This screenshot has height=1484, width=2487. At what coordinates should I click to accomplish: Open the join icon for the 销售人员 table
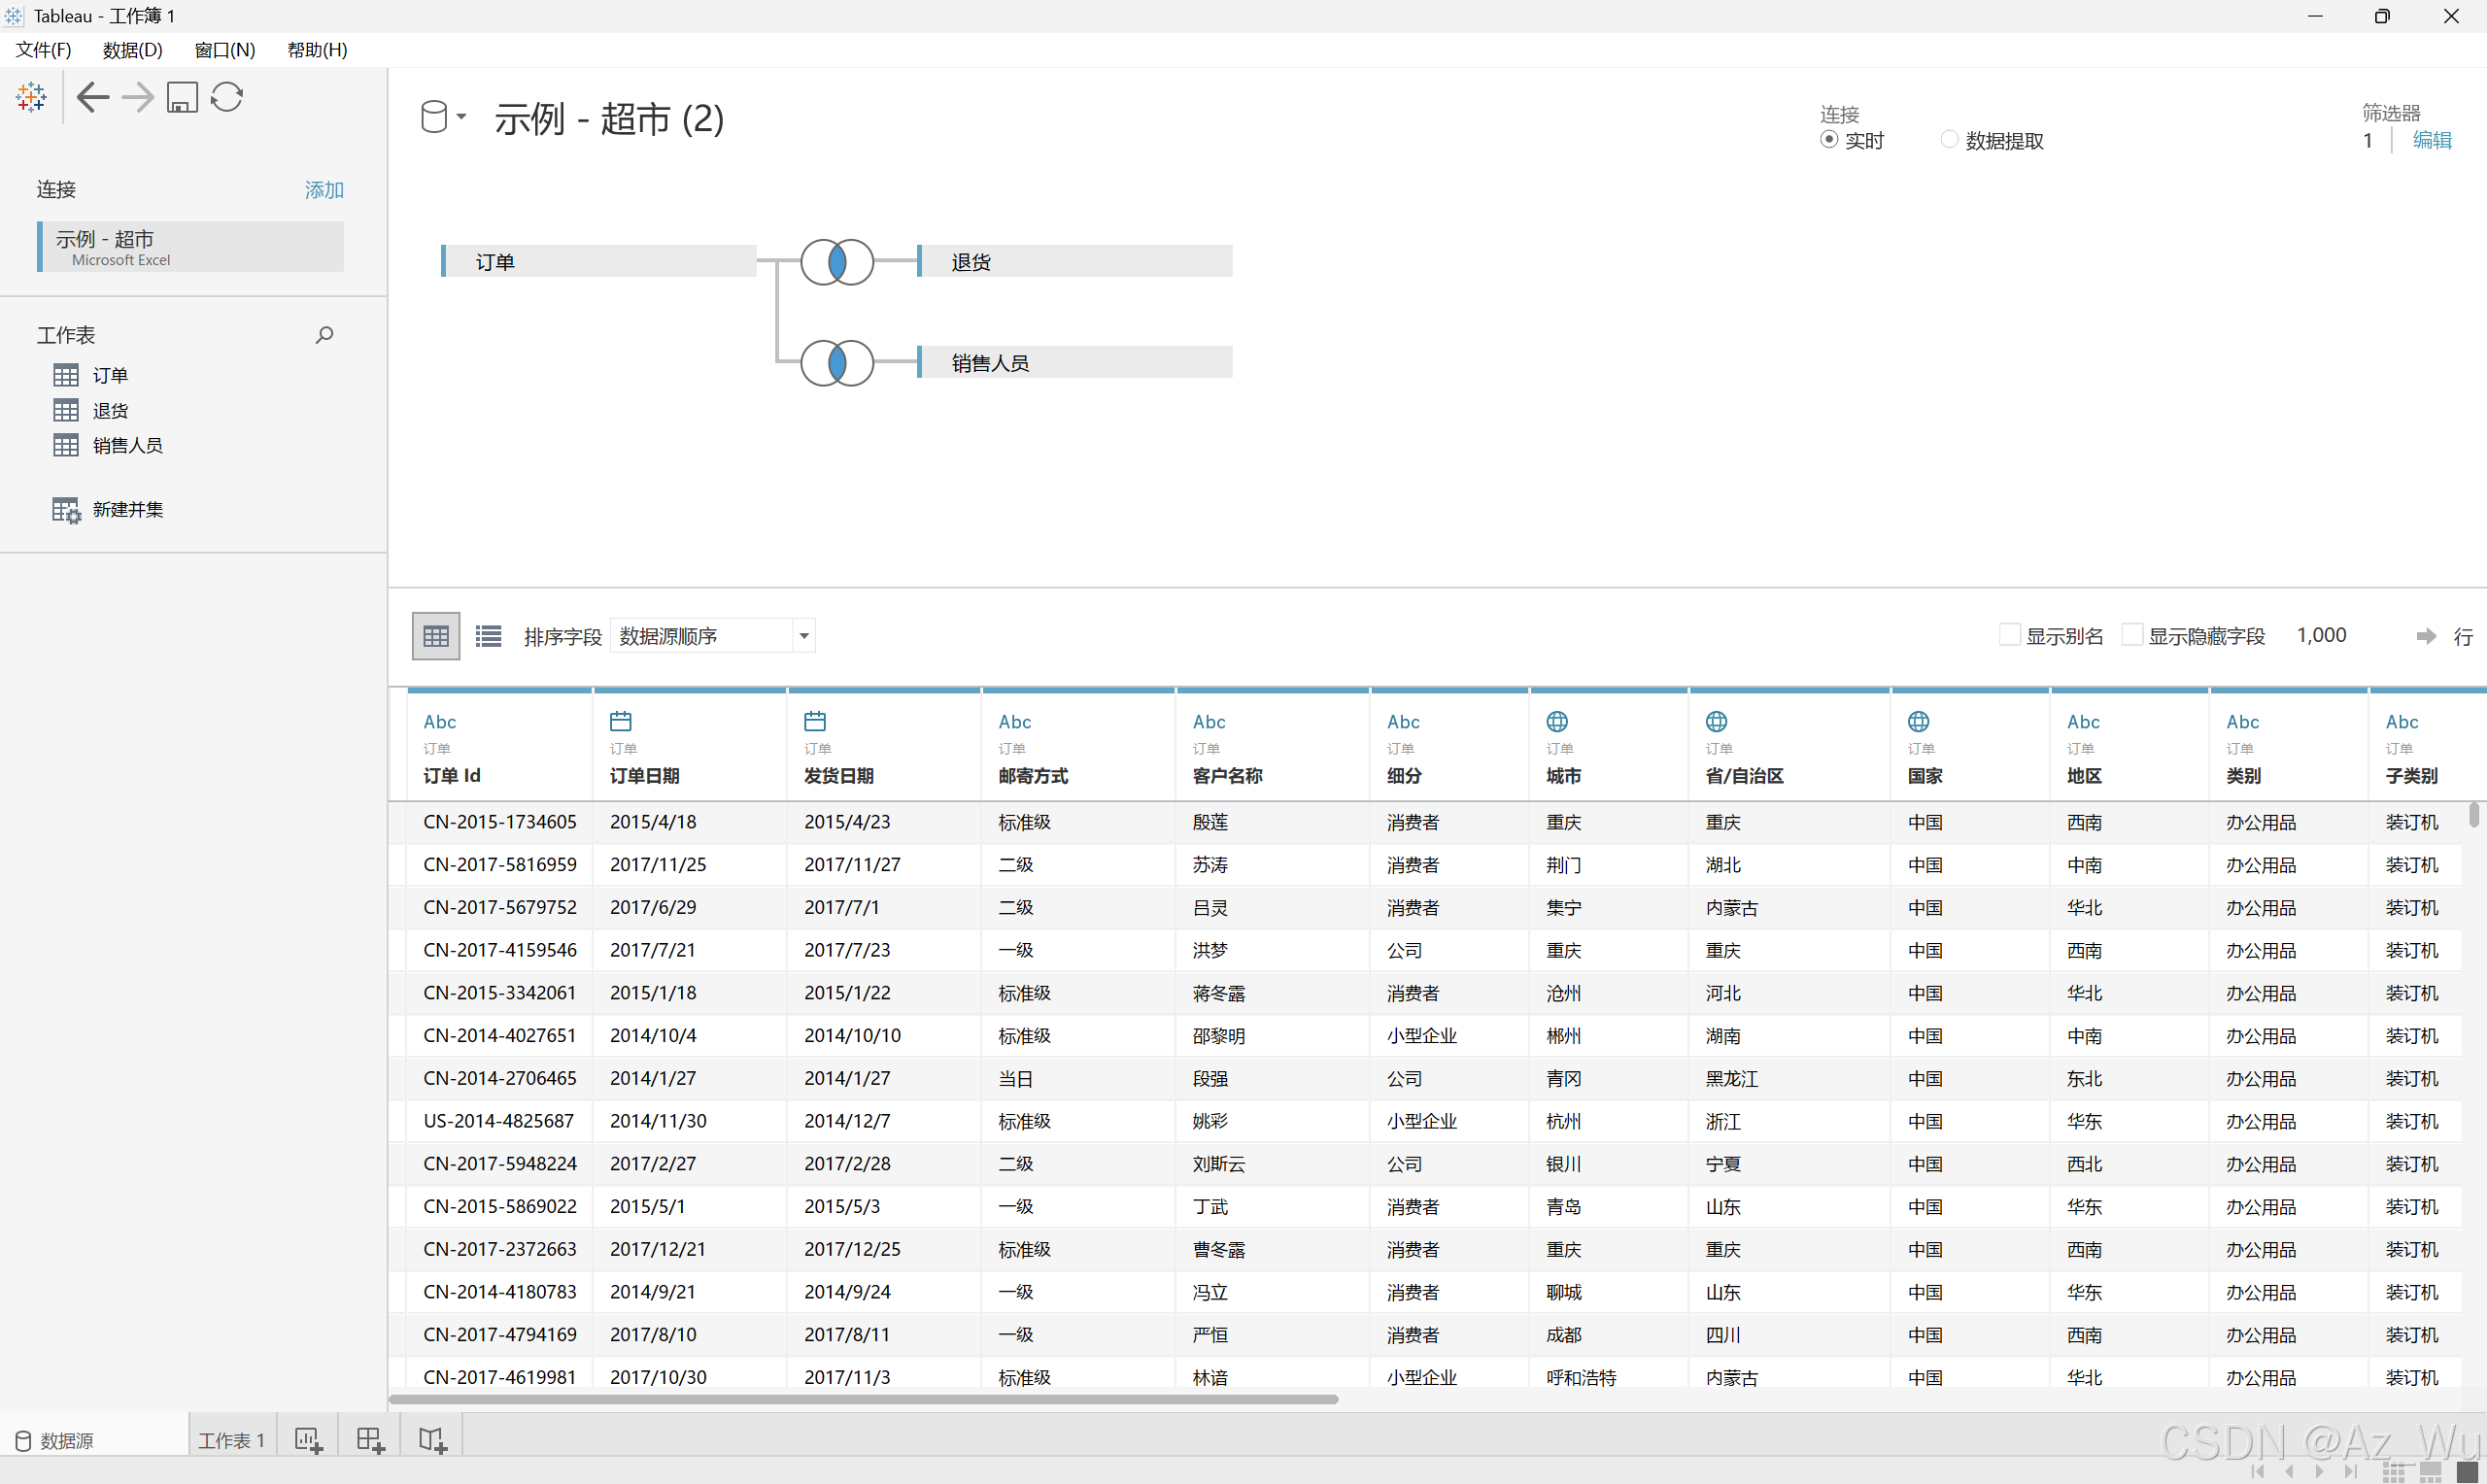tap(837, 363)
